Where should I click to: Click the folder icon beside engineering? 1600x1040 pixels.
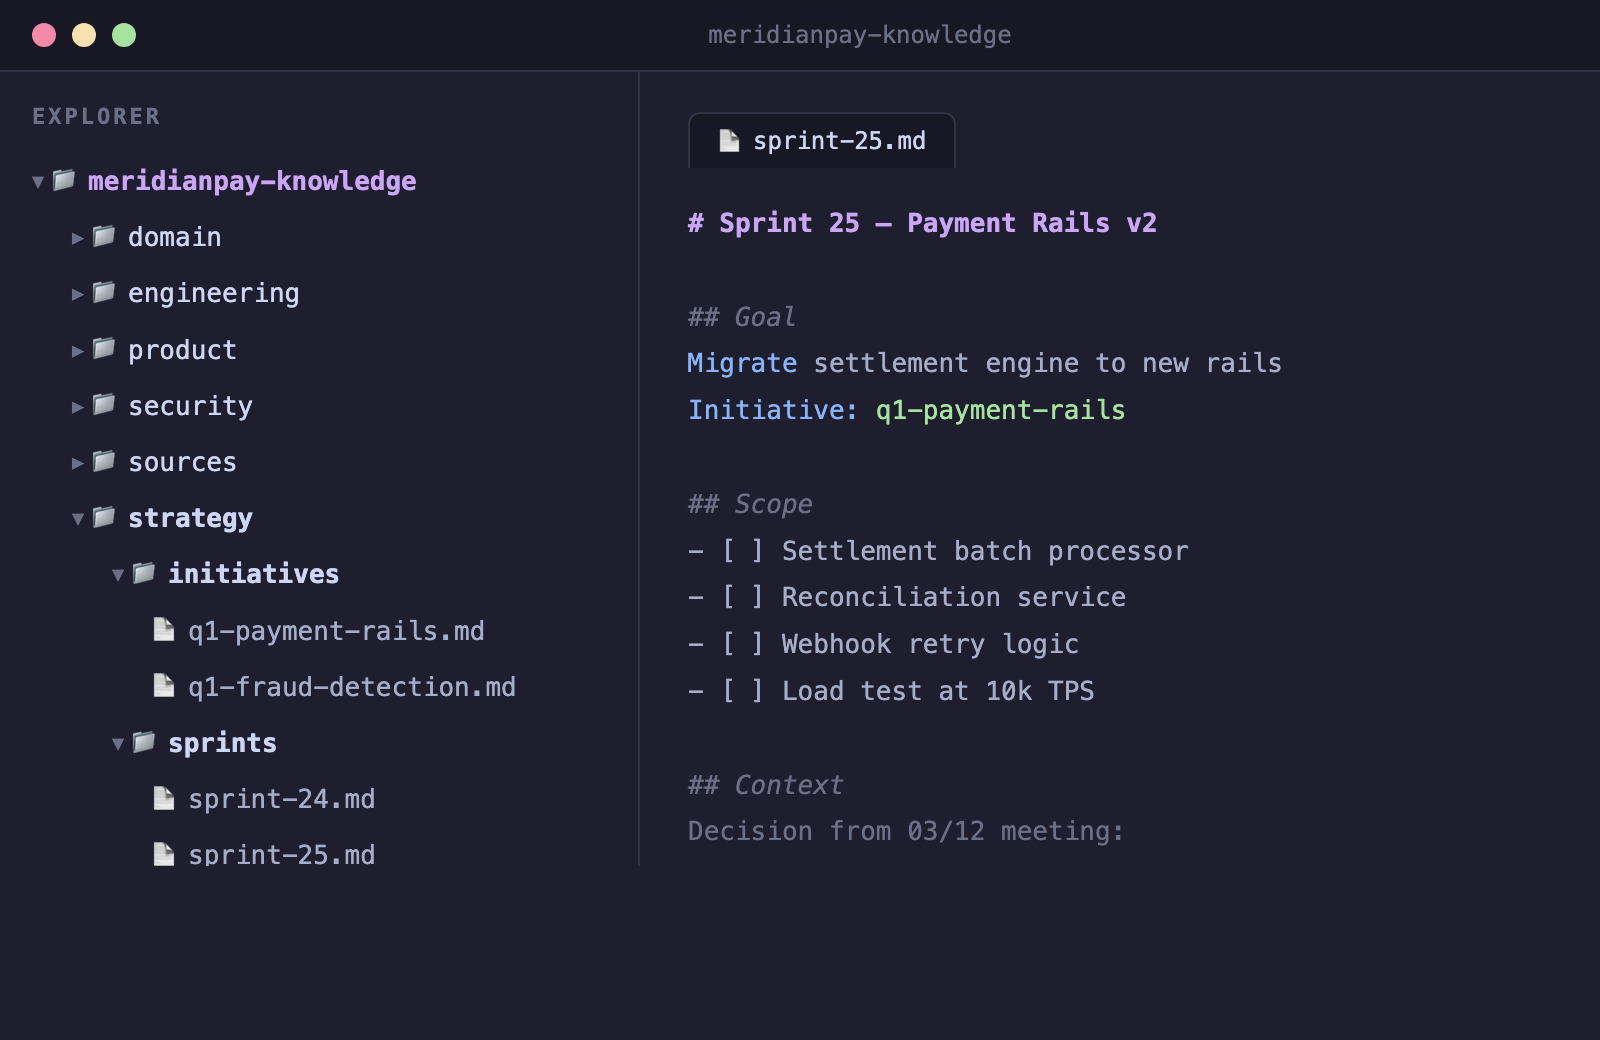(x=103, y=293)
